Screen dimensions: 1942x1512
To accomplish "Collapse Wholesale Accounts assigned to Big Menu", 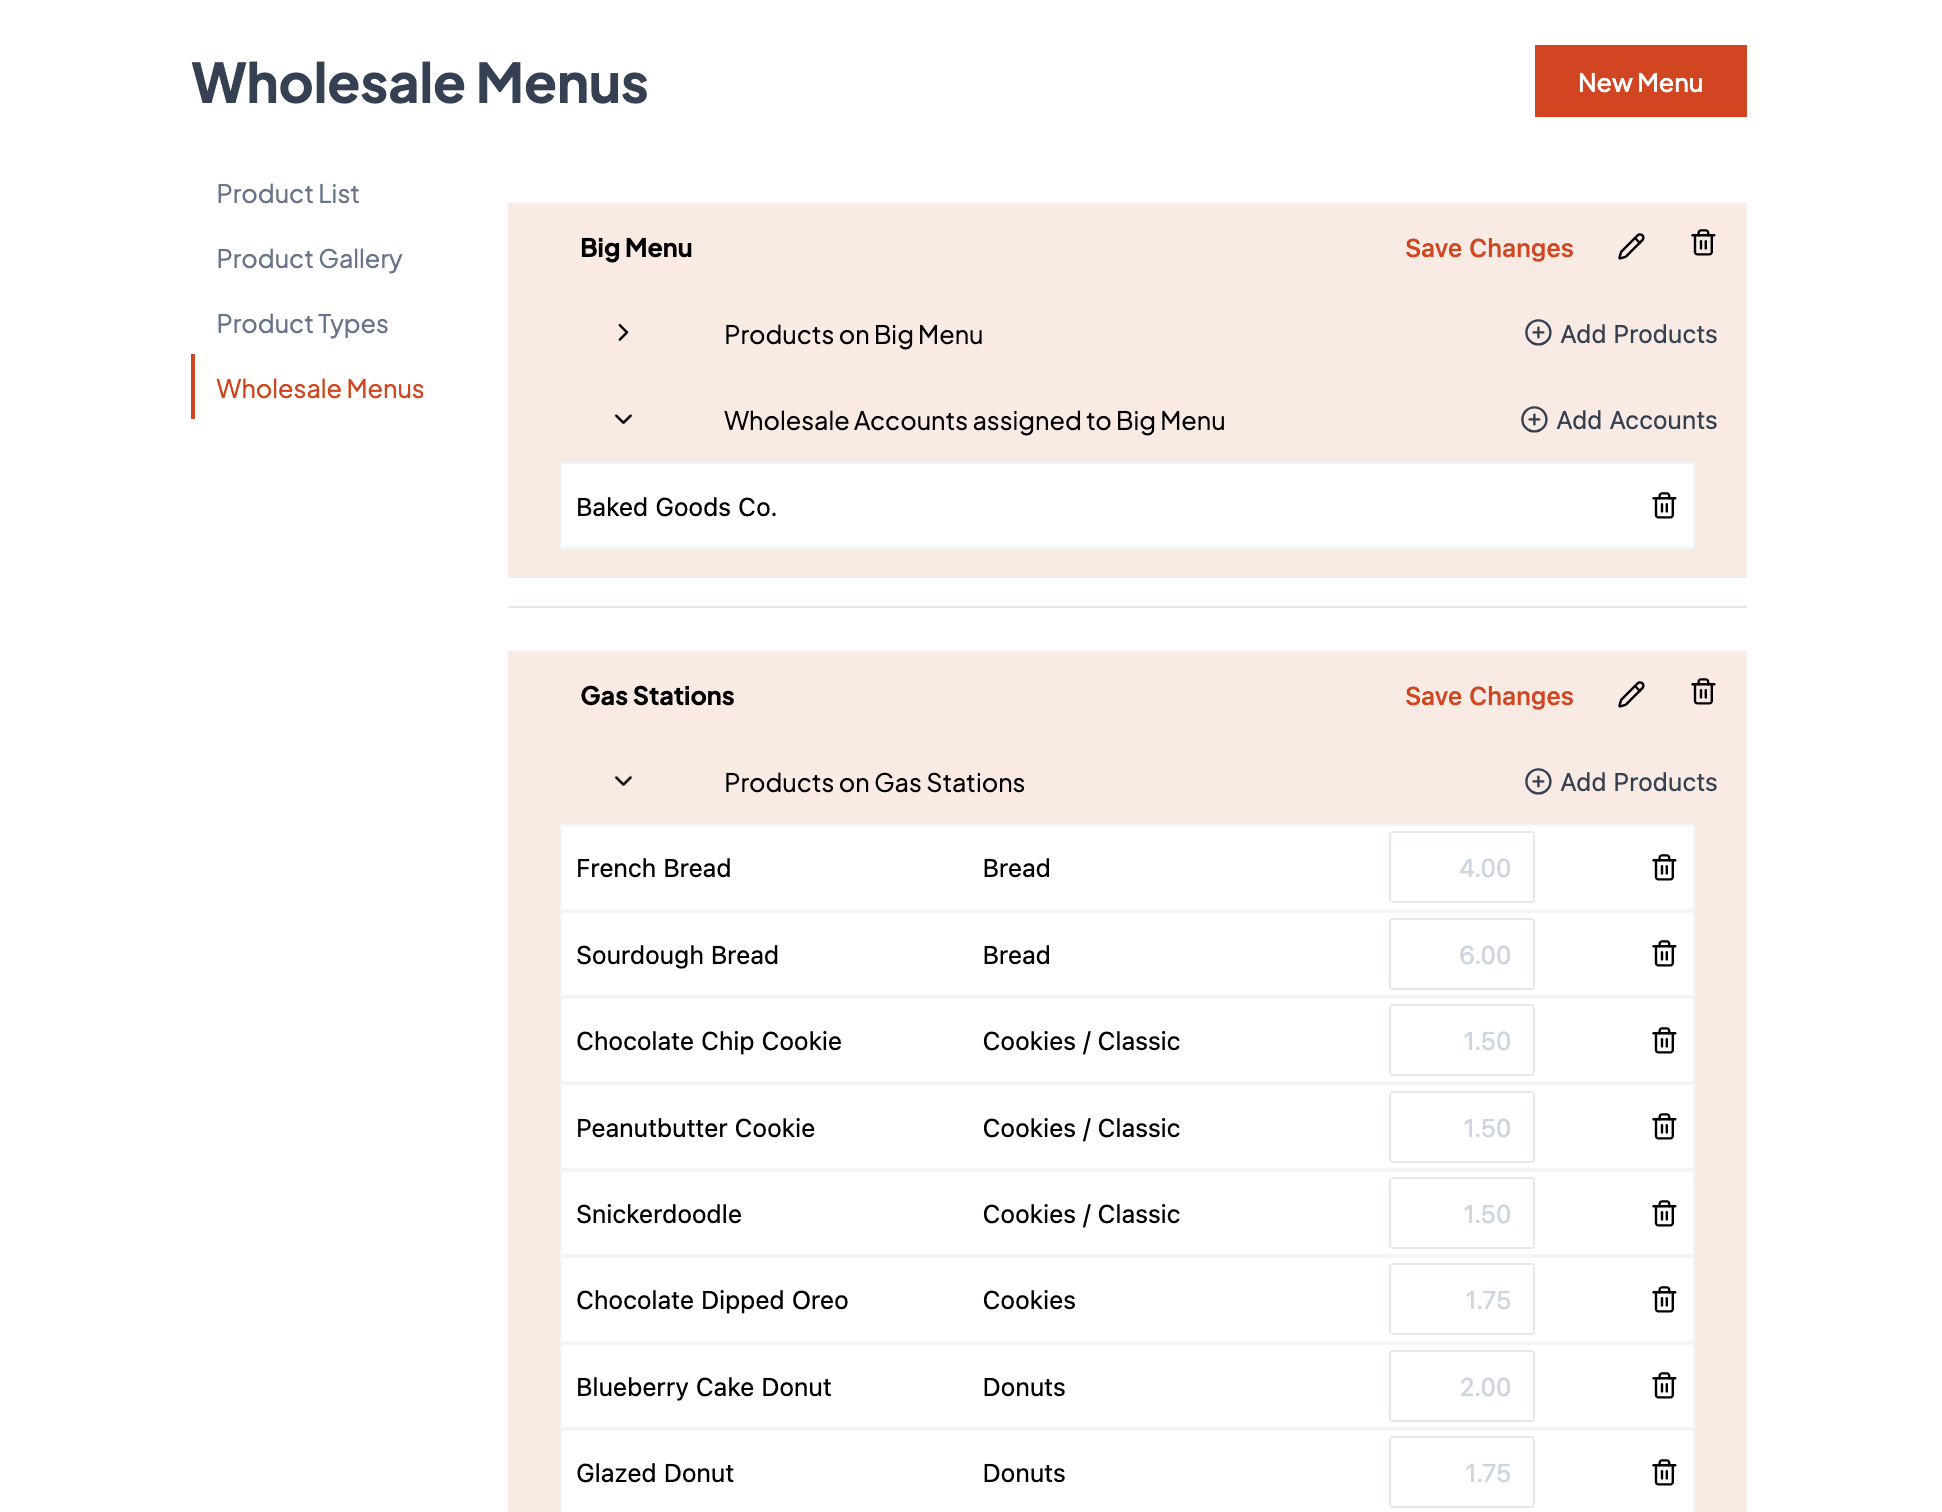I will (623, 420).
